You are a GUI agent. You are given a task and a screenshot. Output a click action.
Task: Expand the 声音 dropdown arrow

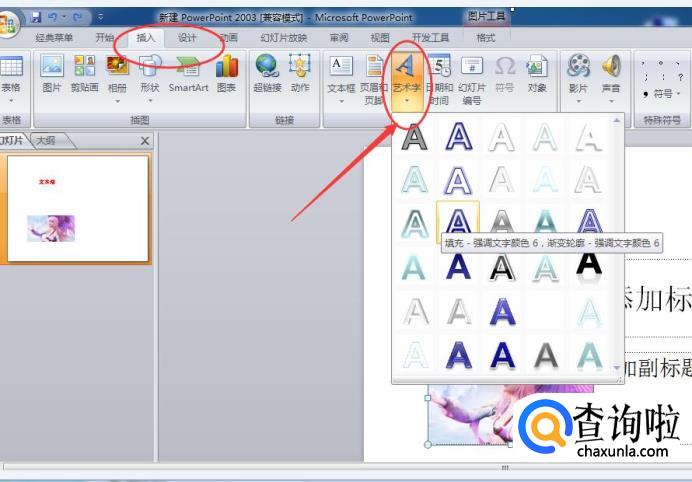click(611, 101)
